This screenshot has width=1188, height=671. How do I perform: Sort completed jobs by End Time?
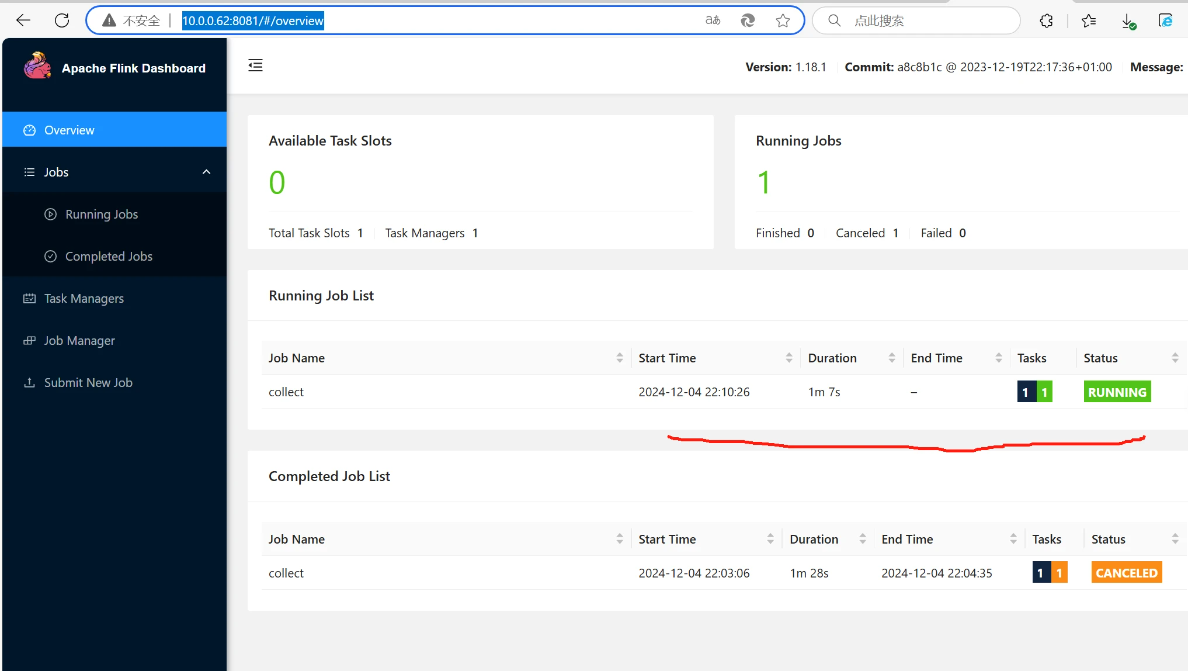(x=906, y=539)
